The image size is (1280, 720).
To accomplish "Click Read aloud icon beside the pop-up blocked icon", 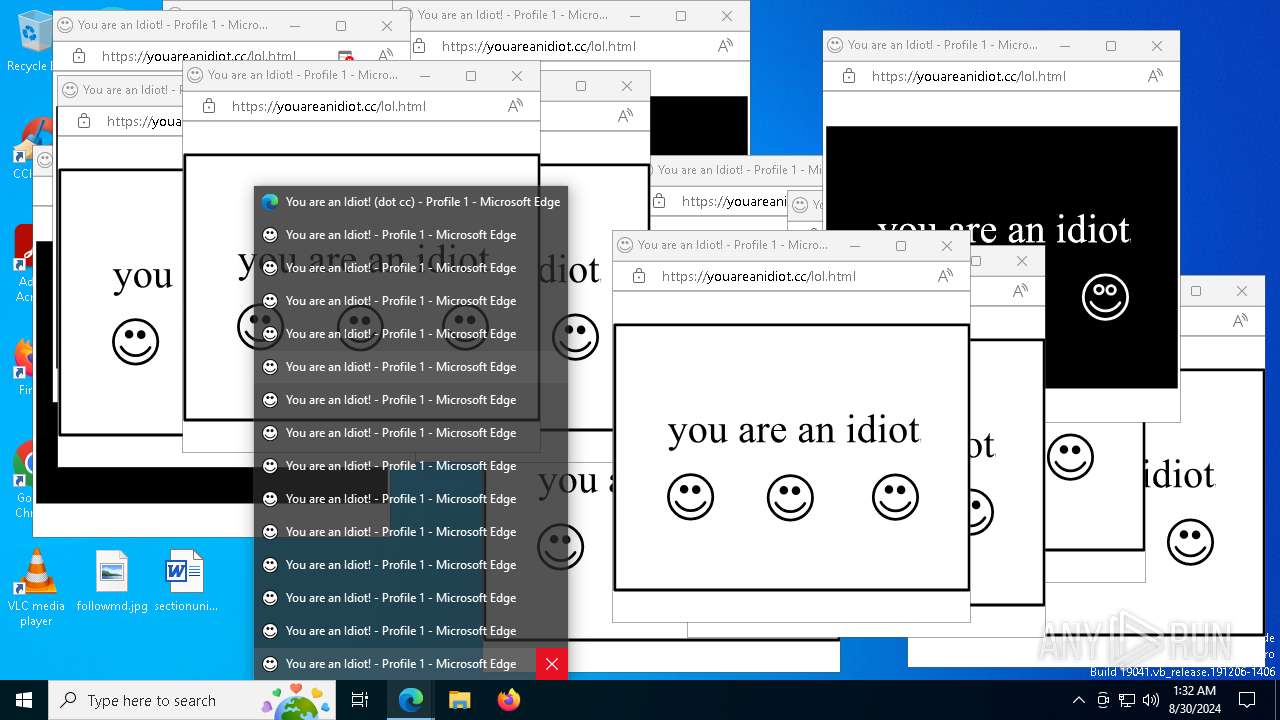I will (385, 57).
